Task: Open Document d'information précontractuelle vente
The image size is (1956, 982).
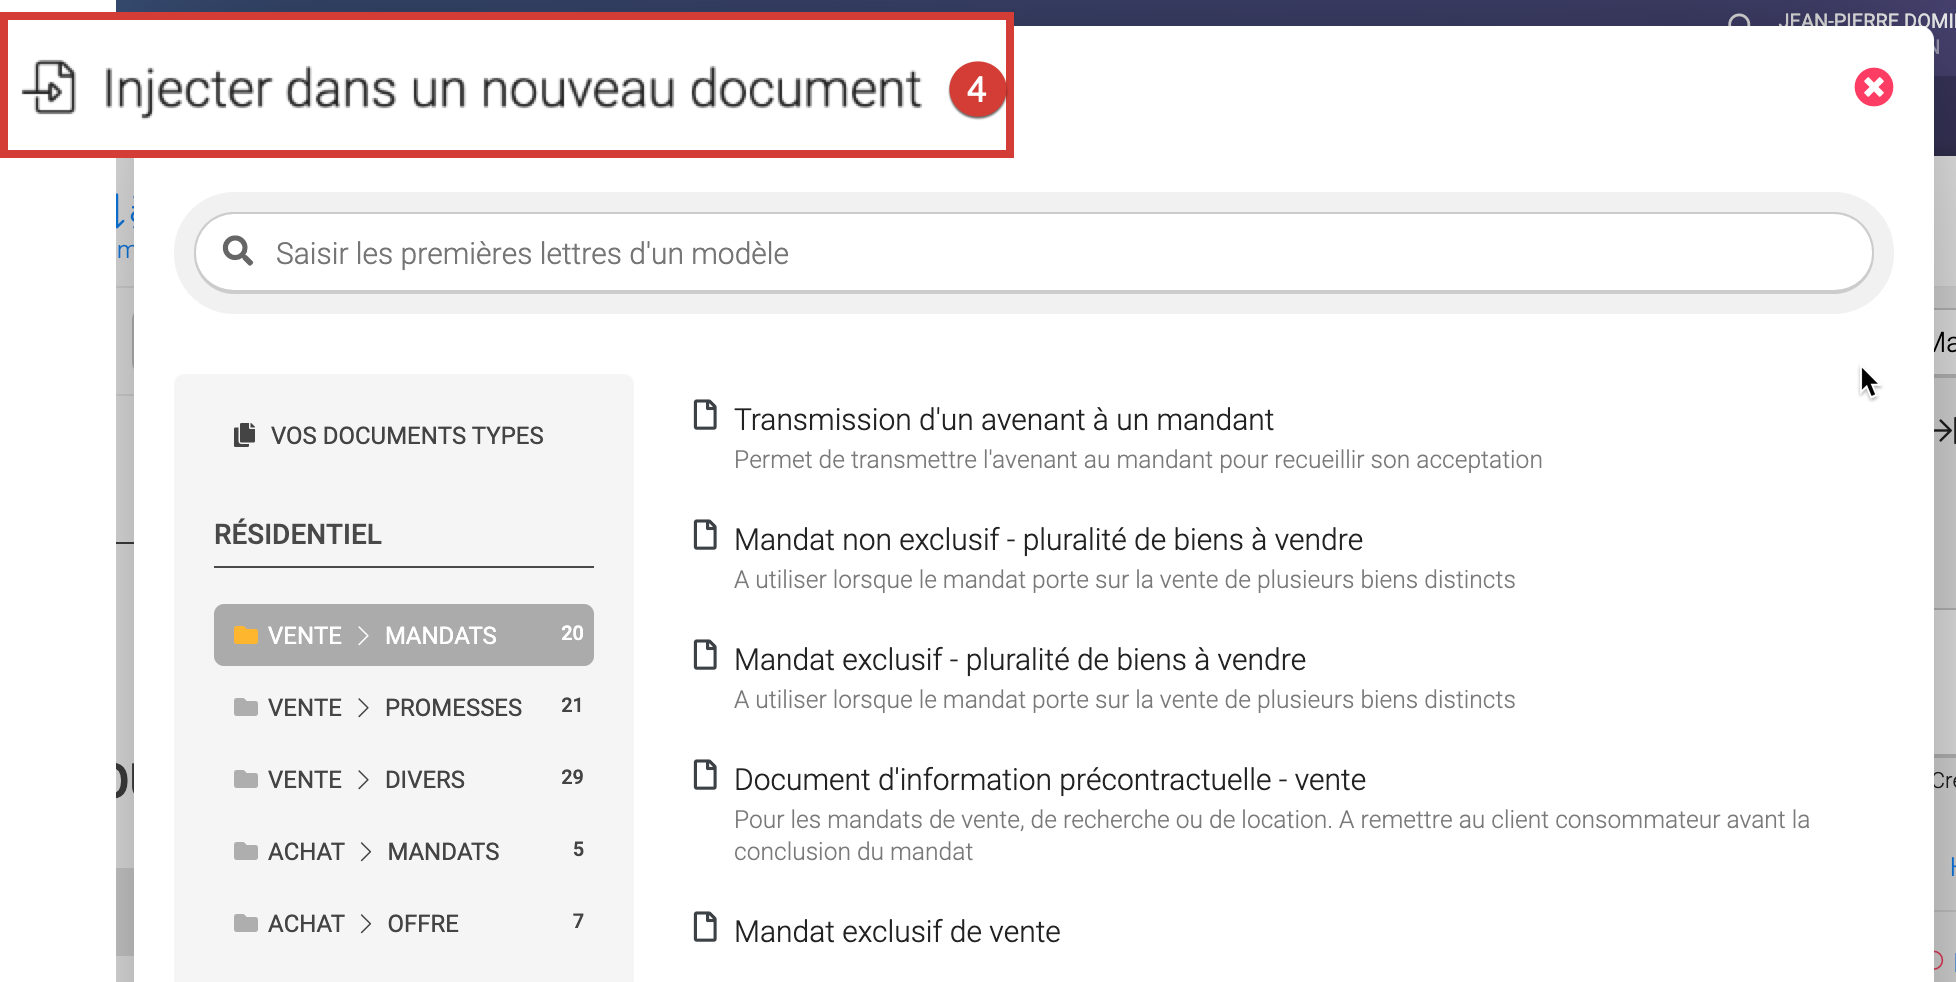Action: point(1049,779)
